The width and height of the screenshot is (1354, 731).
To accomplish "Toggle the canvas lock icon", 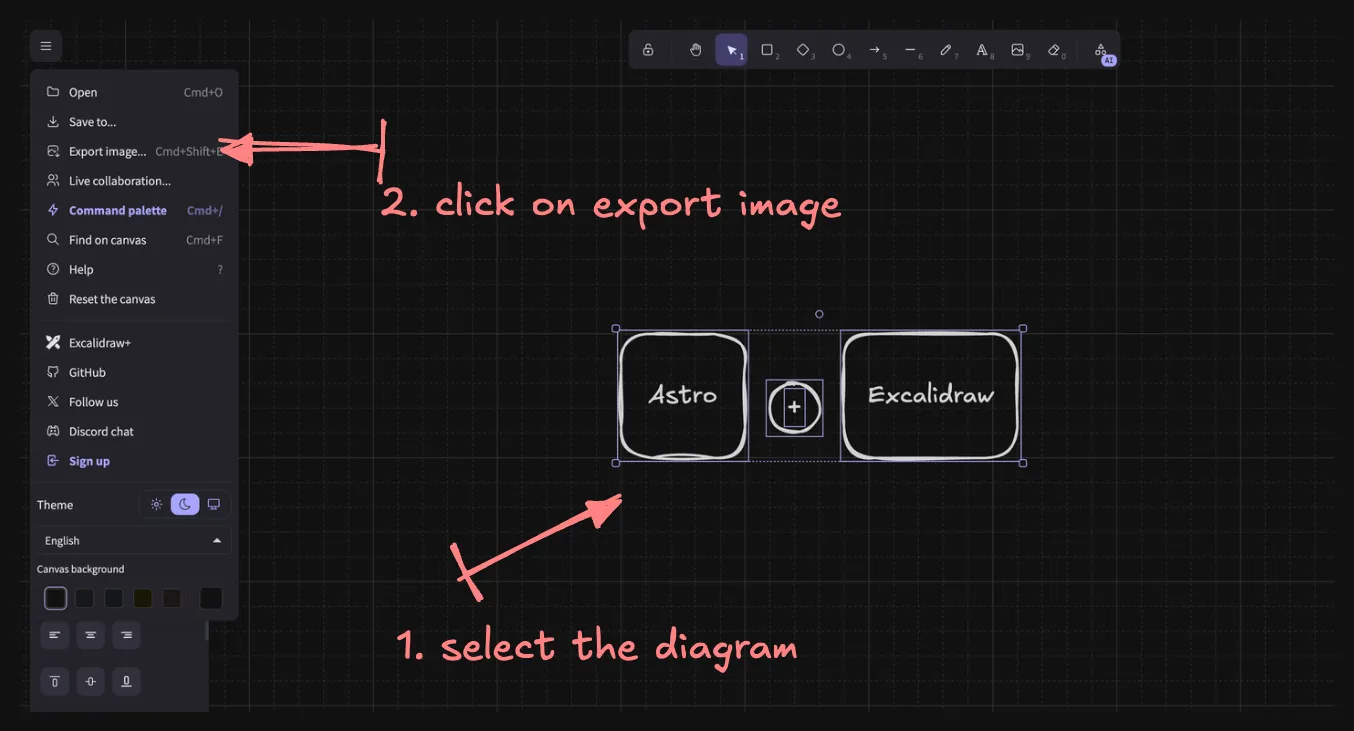I will (648, 49).
